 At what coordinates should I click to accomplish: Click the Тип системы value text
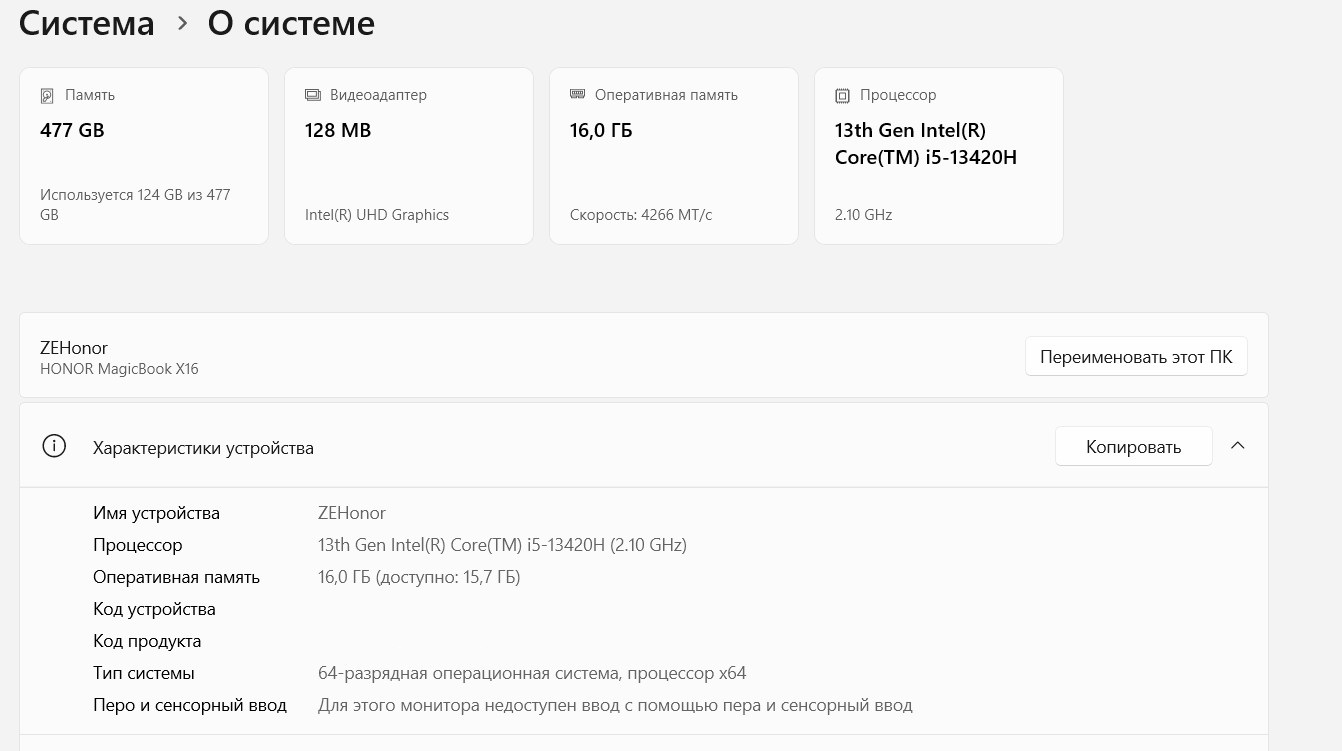point(532,673)
